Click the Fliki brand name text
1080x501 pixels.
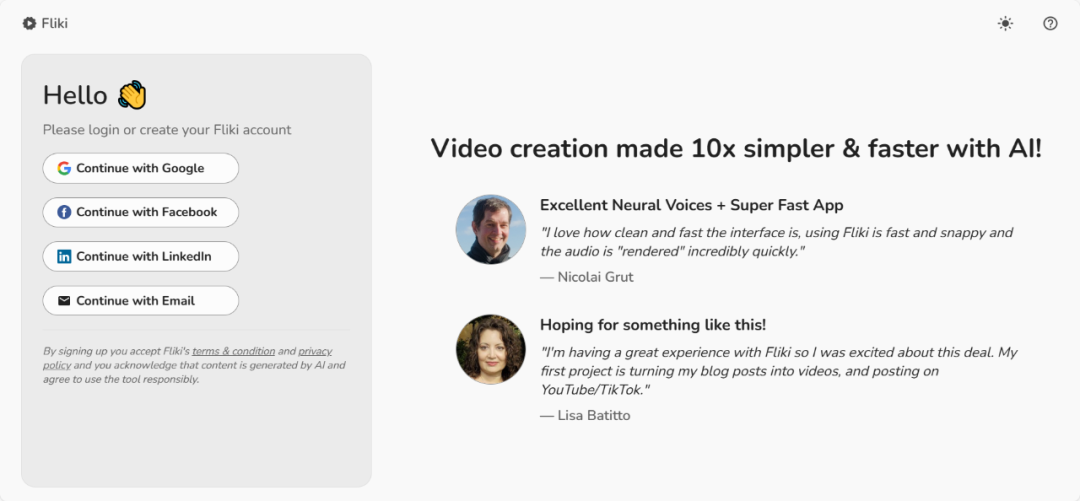point(54,23)
